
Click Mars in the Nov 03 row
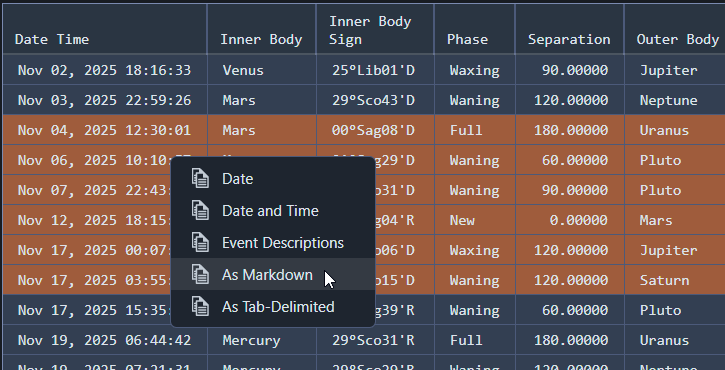262,100
